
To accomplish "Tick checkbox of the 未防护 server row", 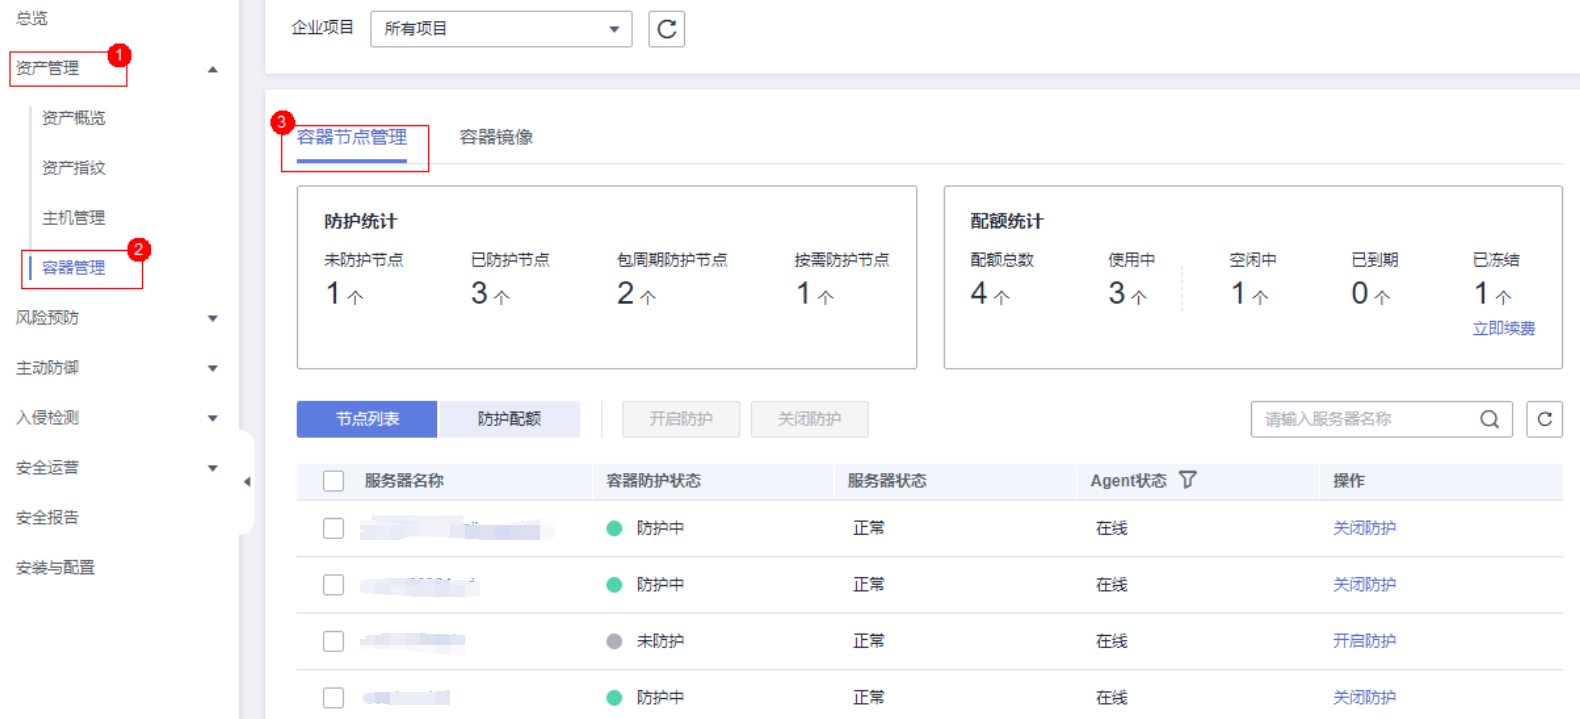I will [x=333, y=641].
